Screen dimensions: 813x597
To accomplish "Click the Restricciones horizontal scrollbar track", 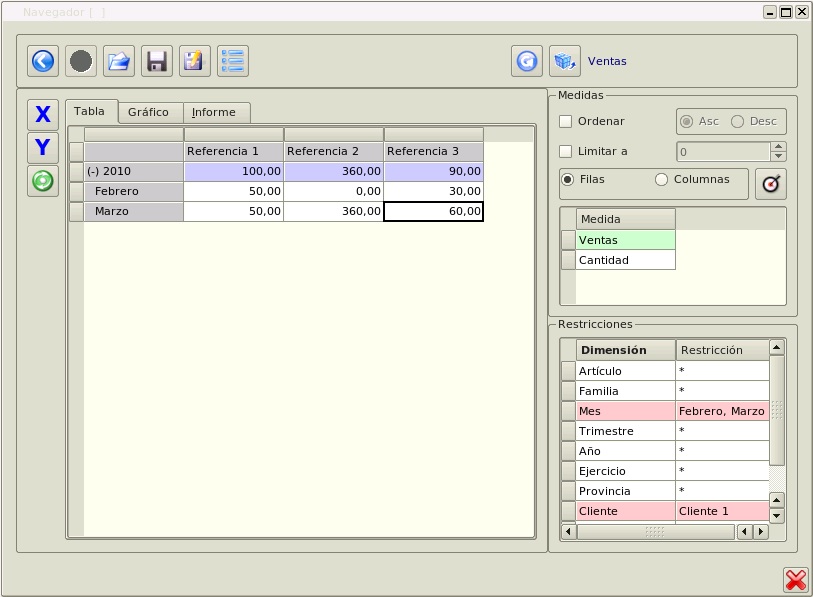I will coord(656,532).
